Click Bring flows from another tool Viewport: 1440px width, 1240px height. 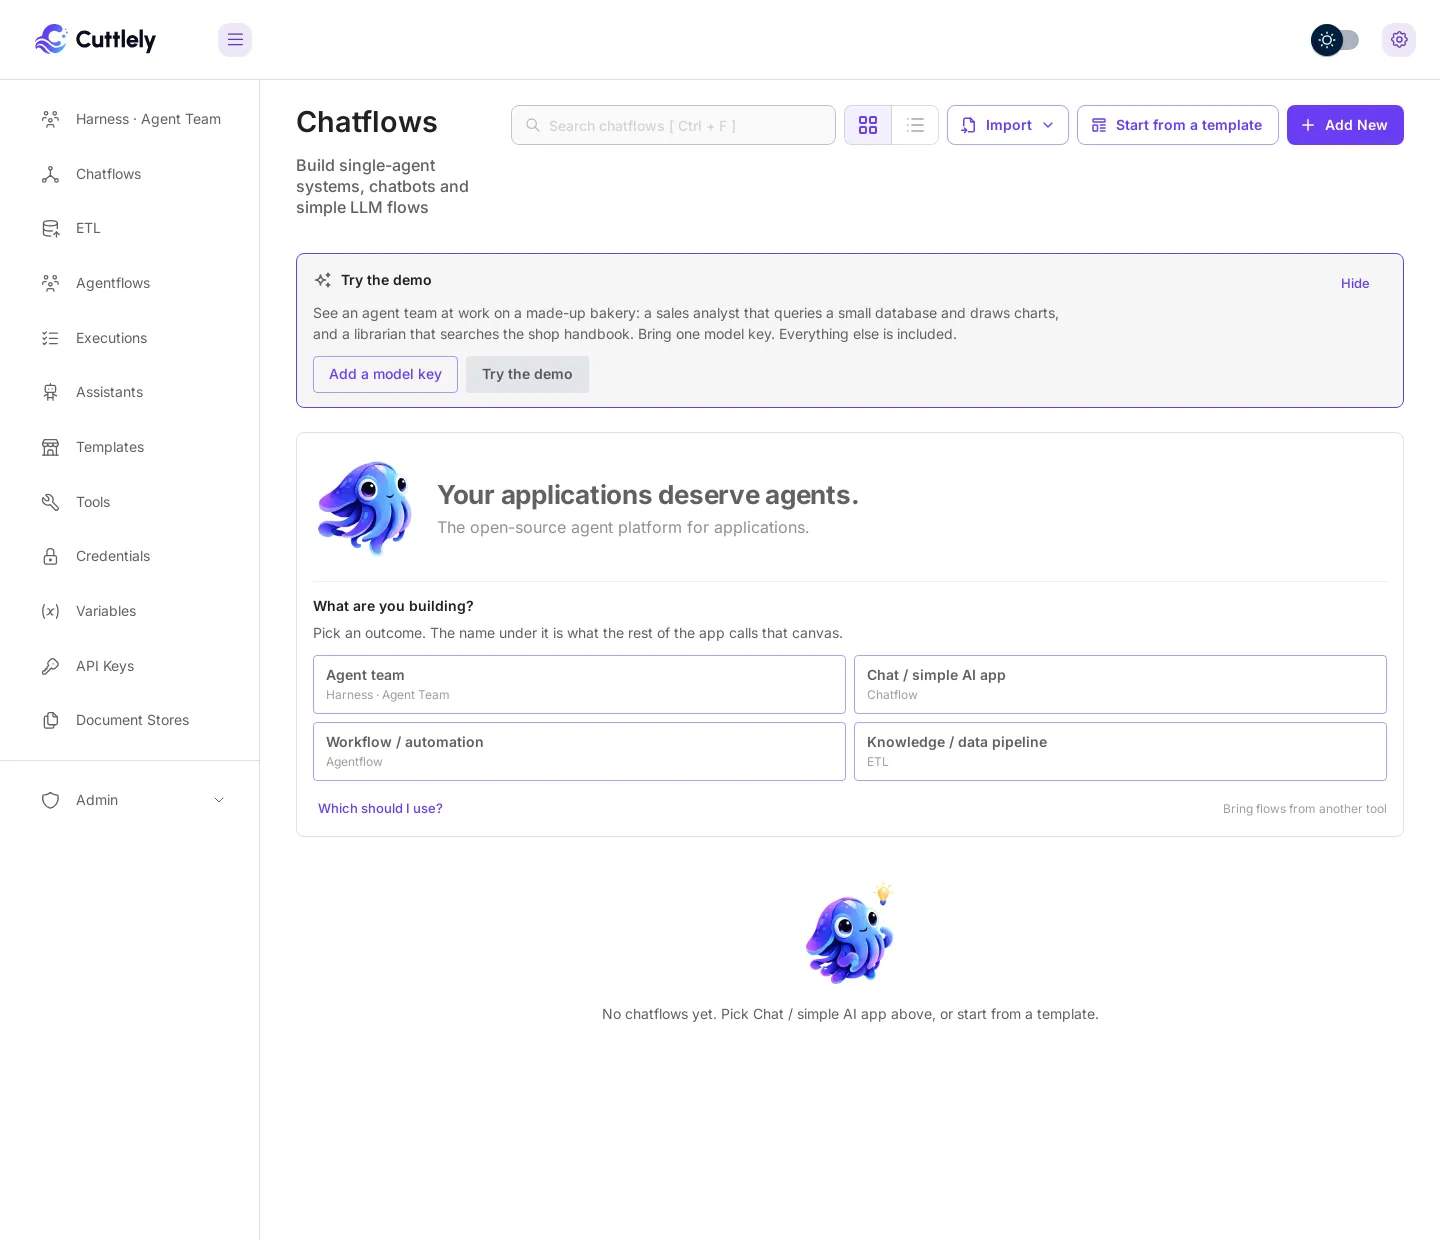pos(1305,809)
